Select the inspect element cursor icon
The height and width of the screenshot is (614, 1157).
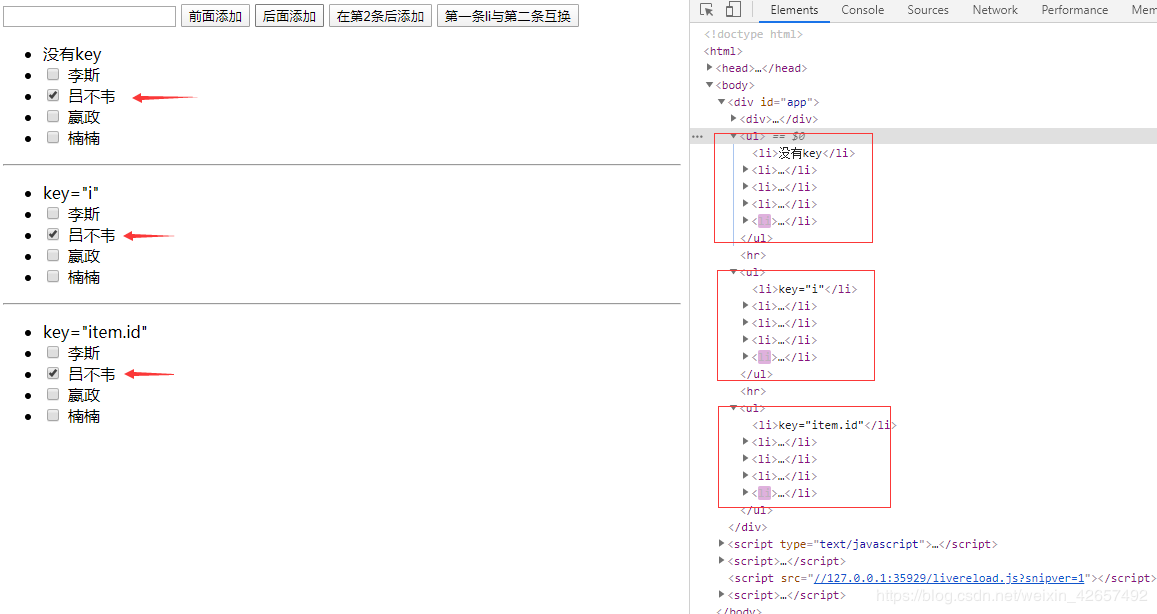[x=707, y=10]
